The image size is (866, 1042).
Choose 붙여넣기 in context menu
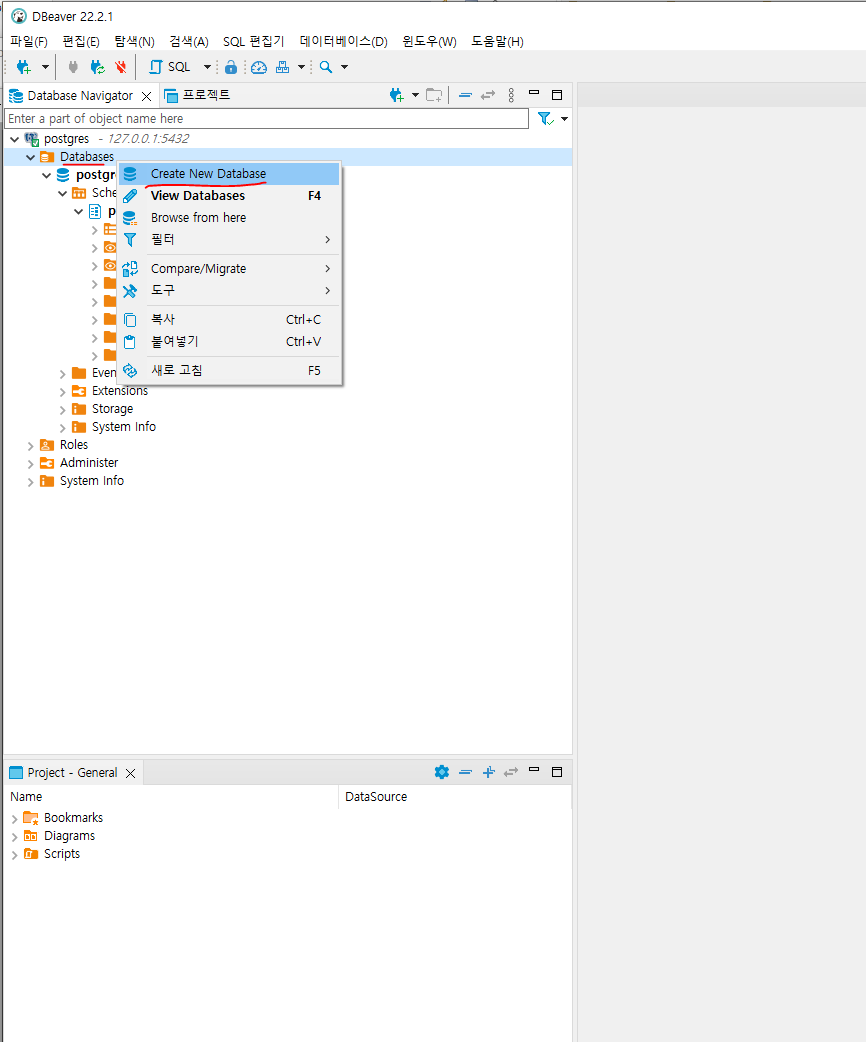pos(229,342)
